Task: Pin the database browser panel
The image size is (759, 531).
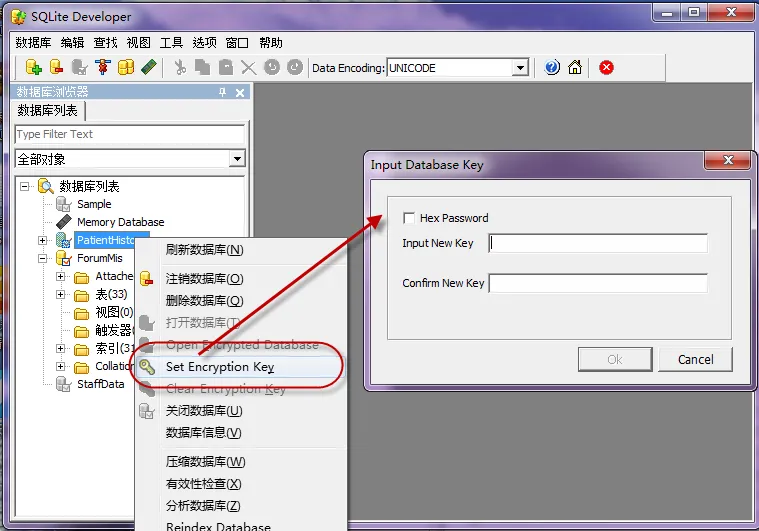Action: coord(223,92)
